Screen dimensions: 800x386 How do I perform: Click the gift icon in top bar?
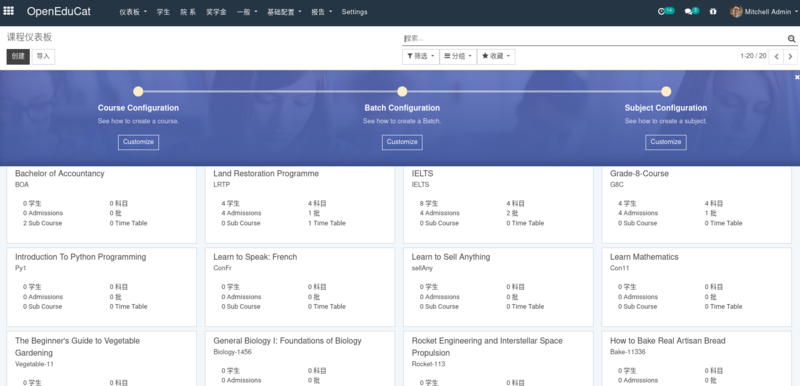coord(713,12)
